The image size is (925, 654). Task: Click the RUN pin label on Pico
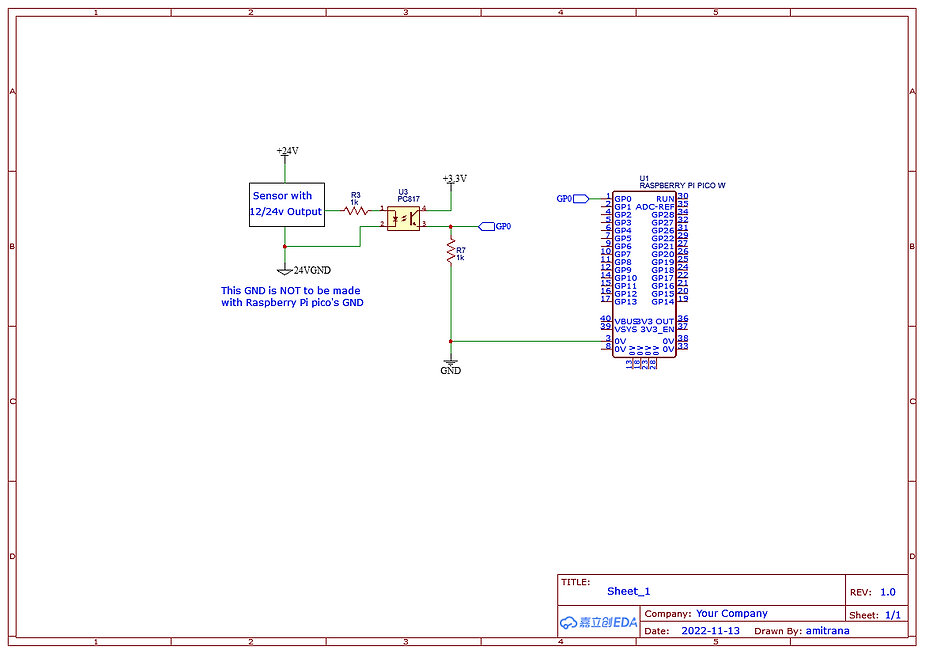point(665,199)
